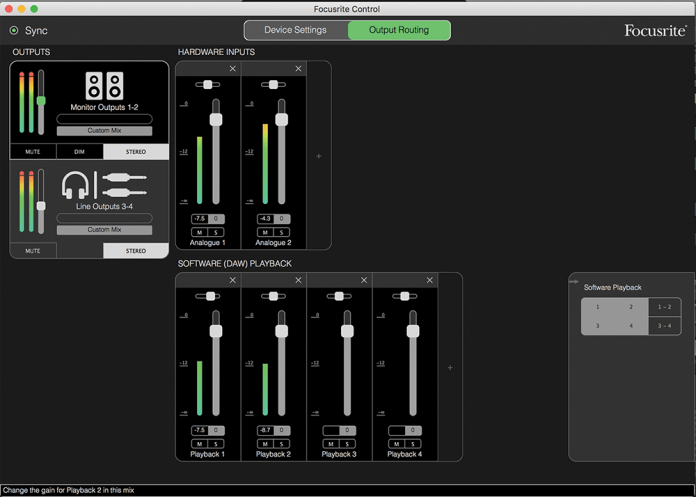Click Playback 1 gain fader handle
The width and height of the screenshot is (696, 497).
(216, 331)
